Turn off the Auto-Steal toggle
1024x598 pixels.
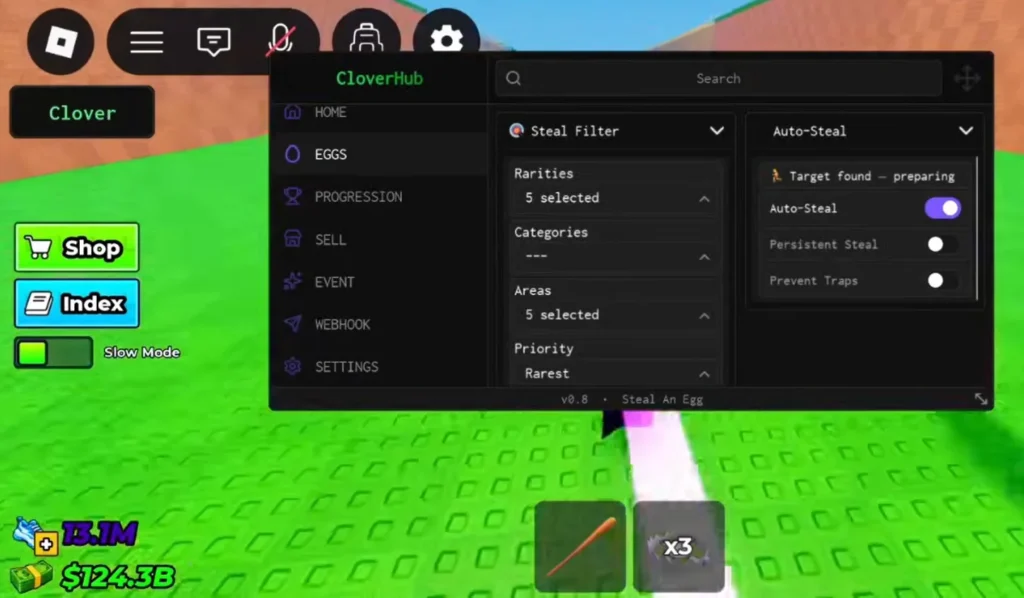[x=942, y=208]
